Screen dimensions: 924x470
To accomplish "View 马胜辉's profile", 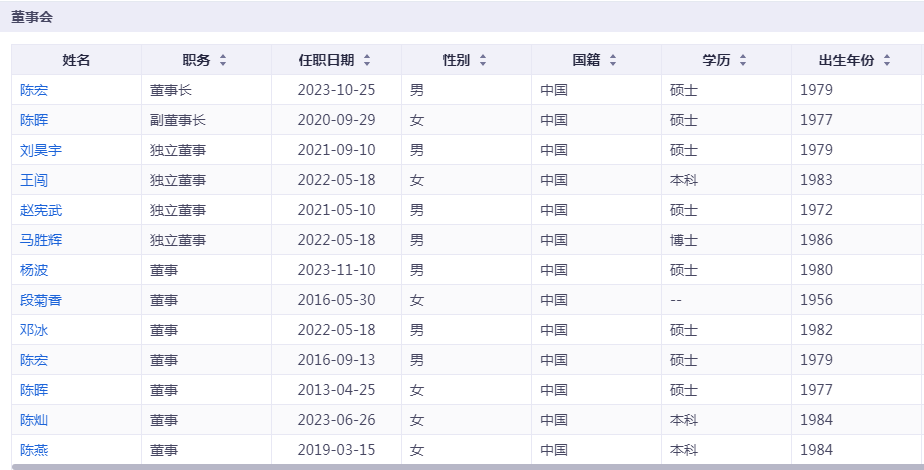I will pos(41,240).
